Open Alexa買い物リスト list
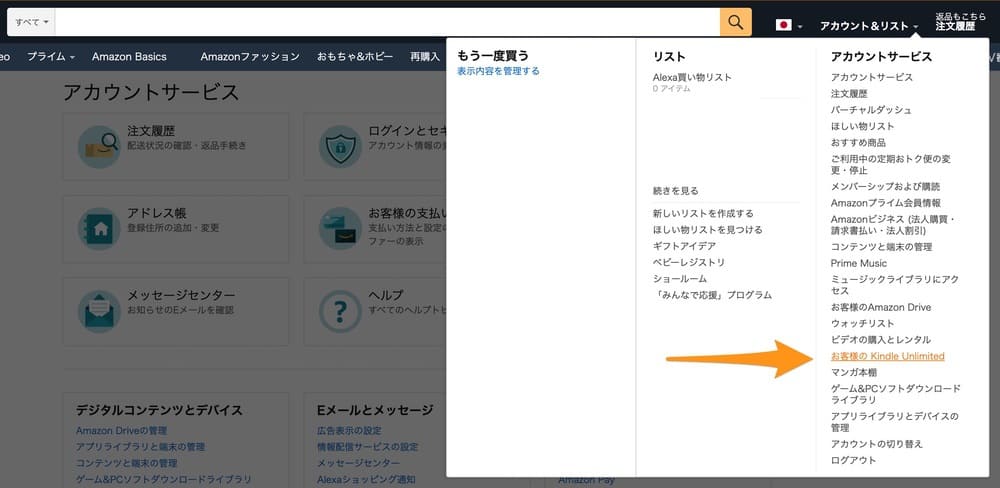1000x488 pixels. point(692,77)
